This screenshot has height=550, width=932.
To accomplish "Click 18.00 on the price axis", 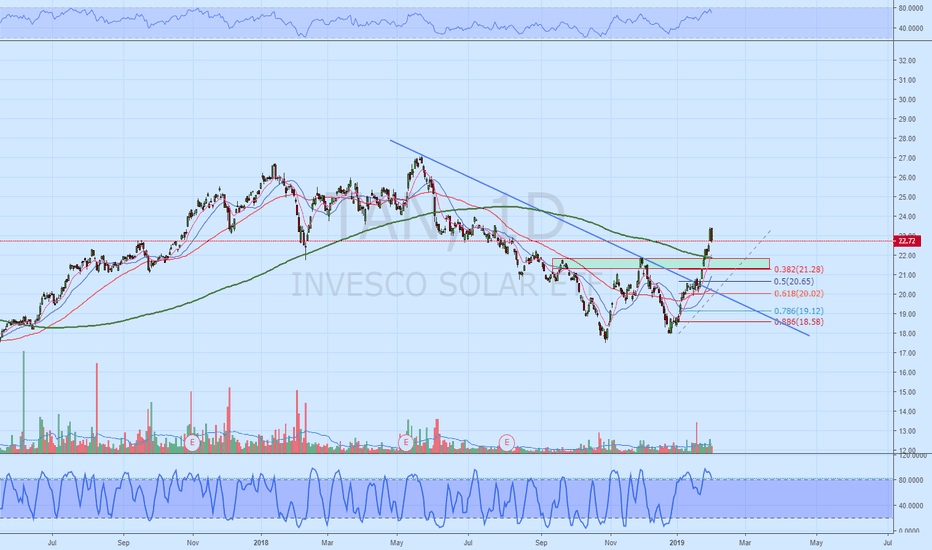I will coord(907,334).
